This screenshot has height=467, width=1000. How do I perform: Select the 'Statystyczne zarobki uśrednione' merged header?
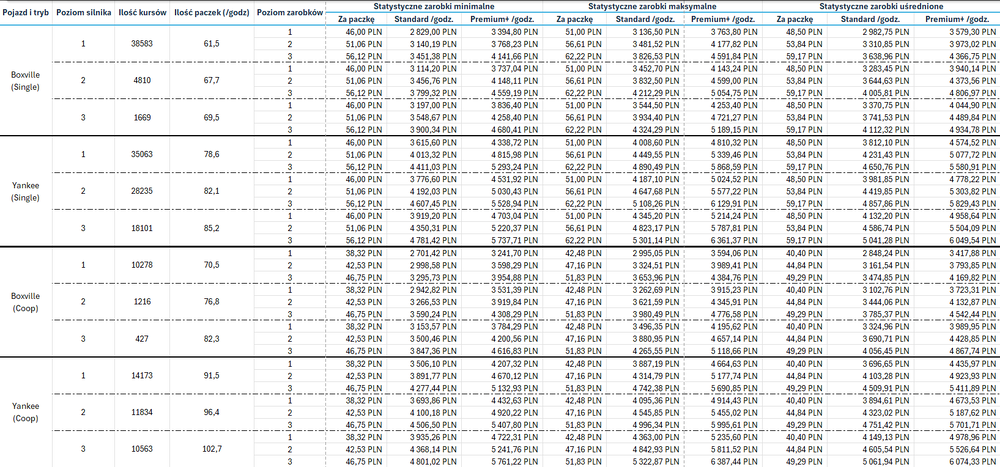[x=881, y=6]
